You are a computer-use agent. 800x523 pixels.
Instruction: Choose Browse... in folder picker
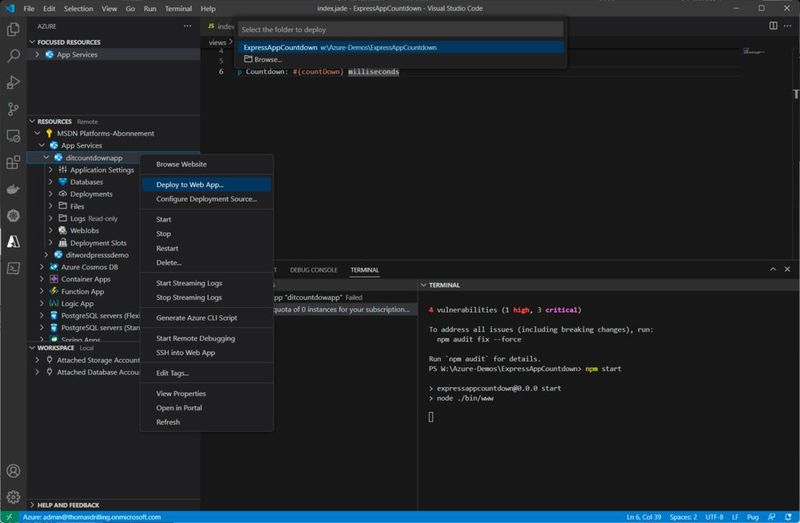click(x=267, y=60)
